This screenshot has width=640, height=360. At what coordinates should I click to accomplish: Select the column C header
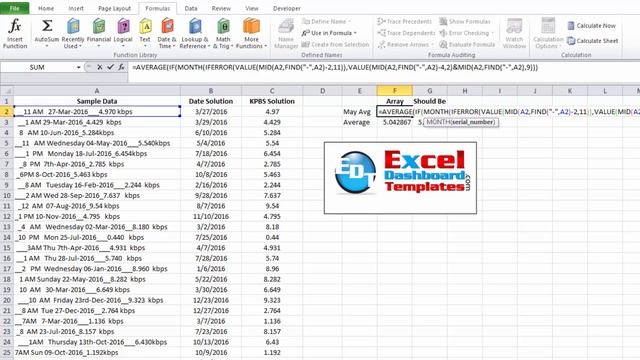tap(272, 91)
